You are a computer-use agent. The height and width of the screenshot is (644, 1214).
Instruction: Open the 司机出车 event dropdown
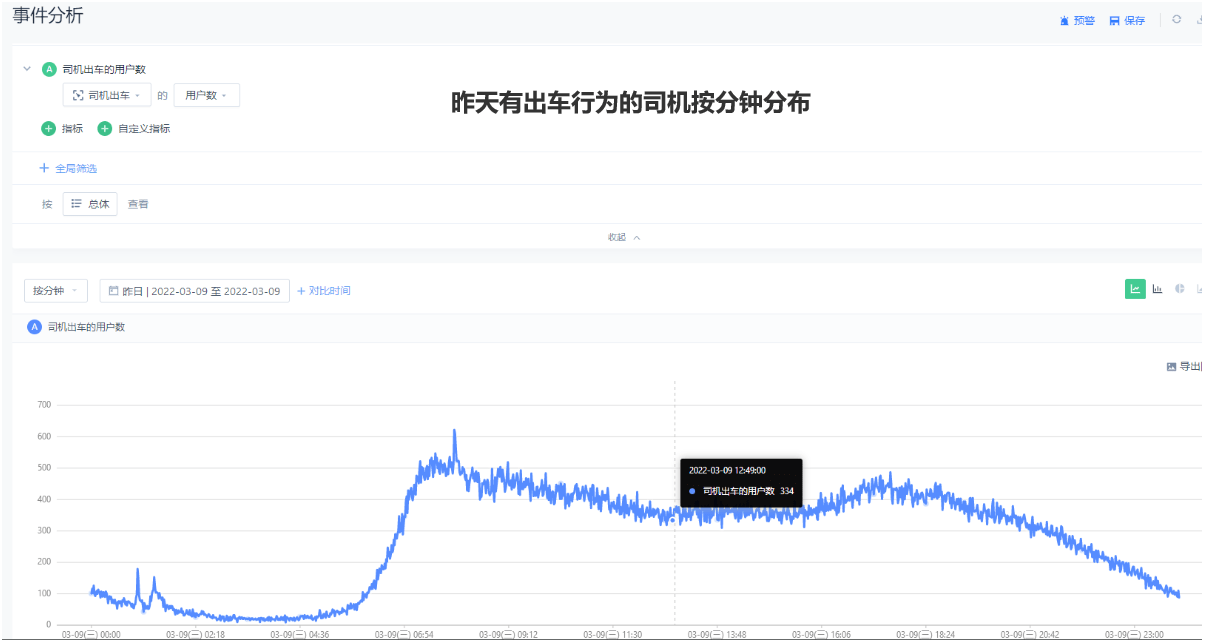[x=106, y=95]
